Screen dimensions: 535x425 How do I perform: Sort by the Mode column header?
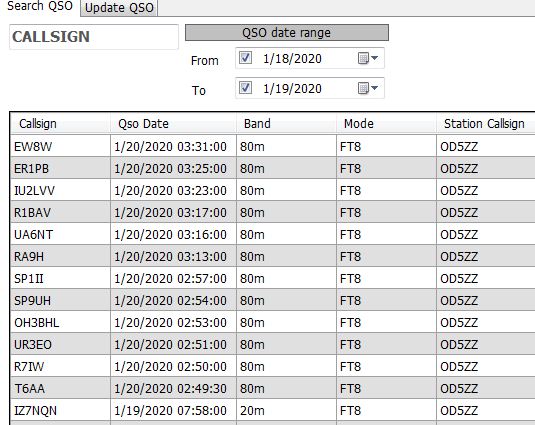[x=386, y=124]
